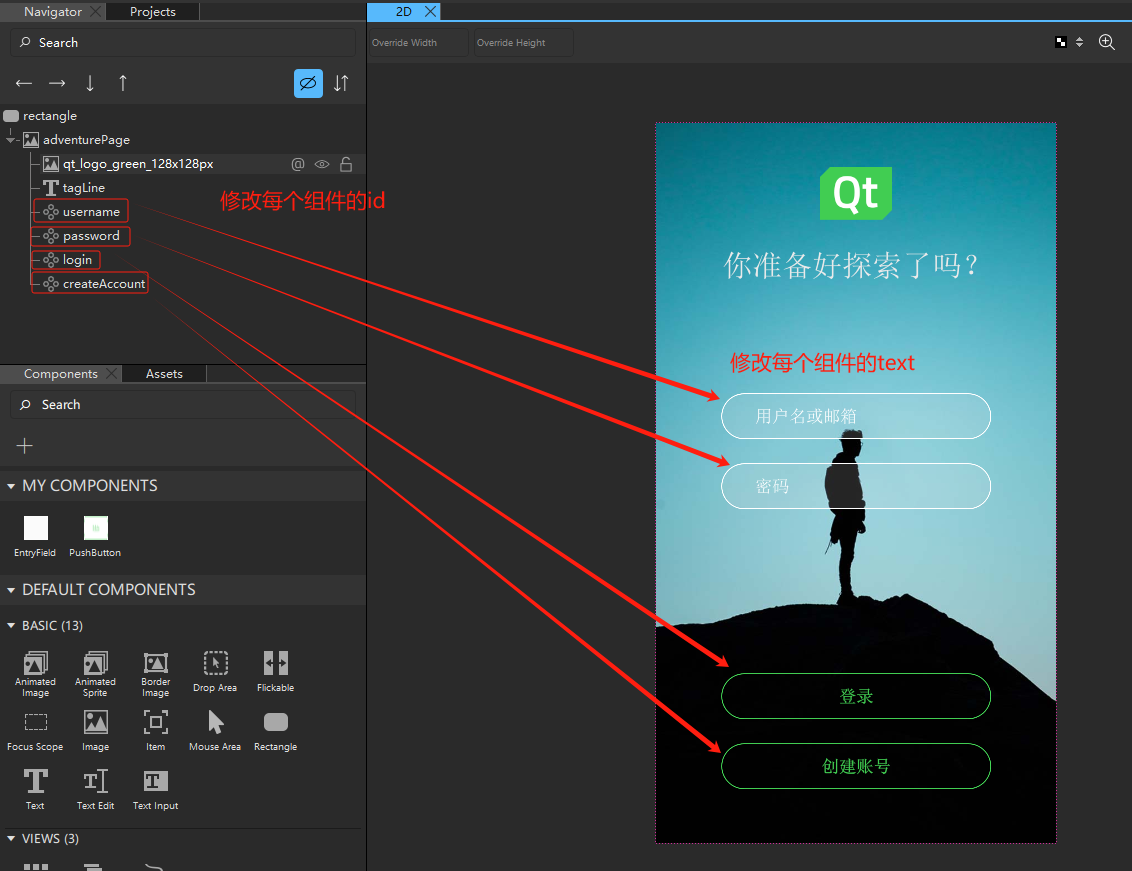The height and width of the screenshot is (871, 1132).
Task: Click the plus add-module button
Action: (x=25, y=446)
